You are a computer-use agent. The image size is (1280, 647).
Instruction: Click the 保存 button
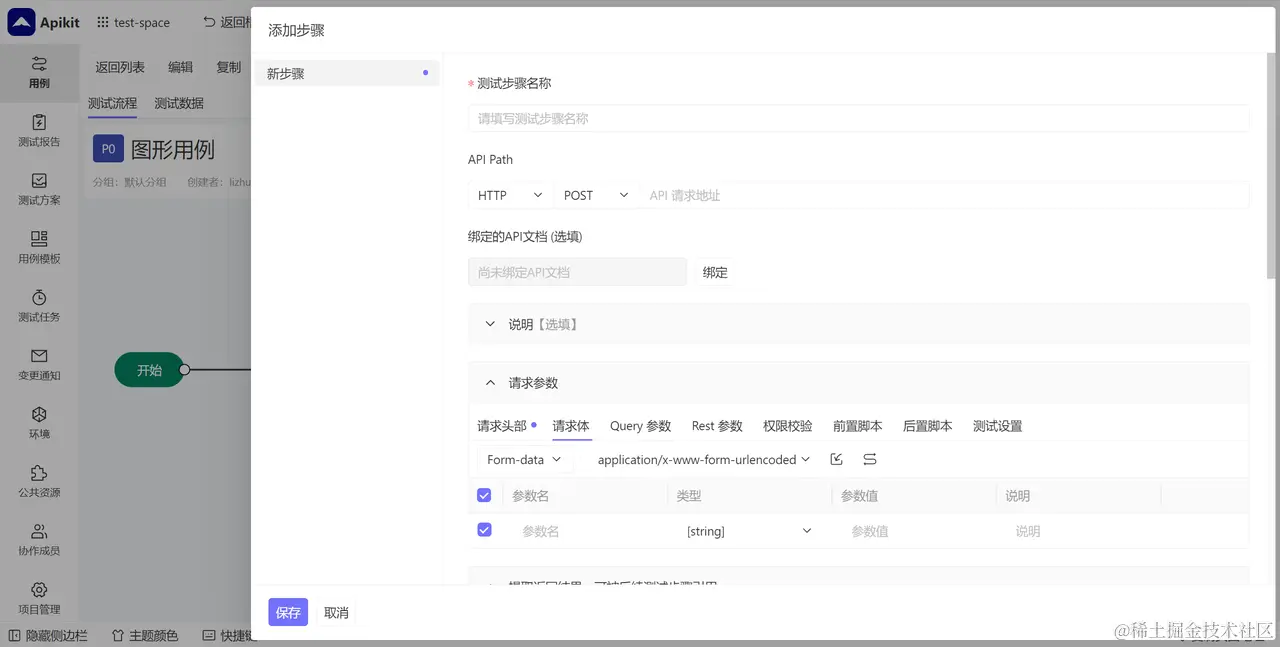288,612
